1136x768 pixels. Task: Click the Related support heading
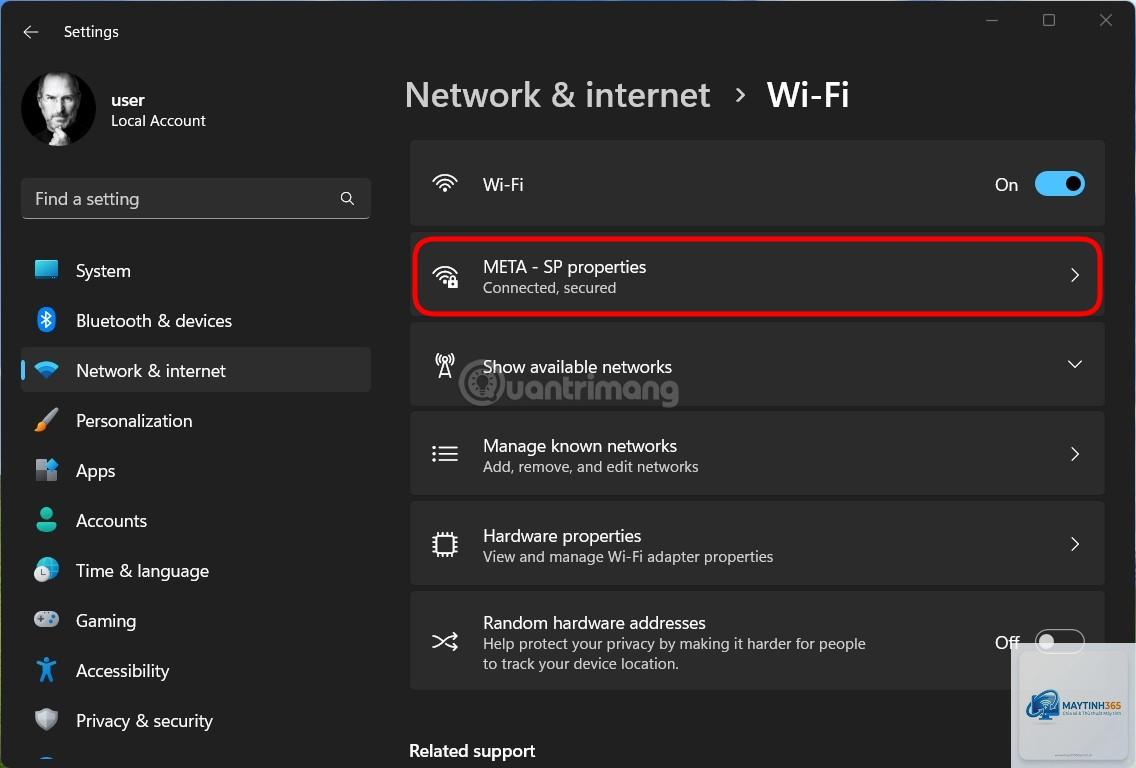tap(472, 751)
